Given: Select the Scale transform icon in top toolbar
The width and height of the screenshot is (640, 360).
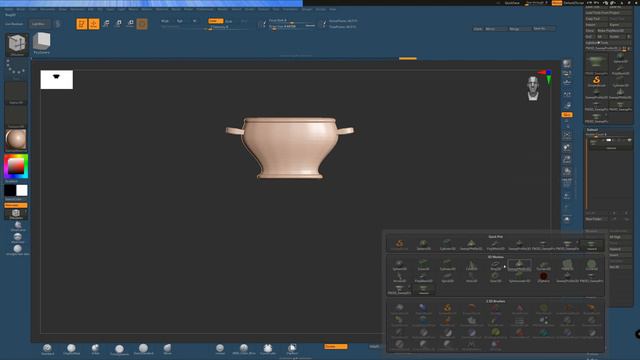Looking at the screenshot, I should pos(118,24).
